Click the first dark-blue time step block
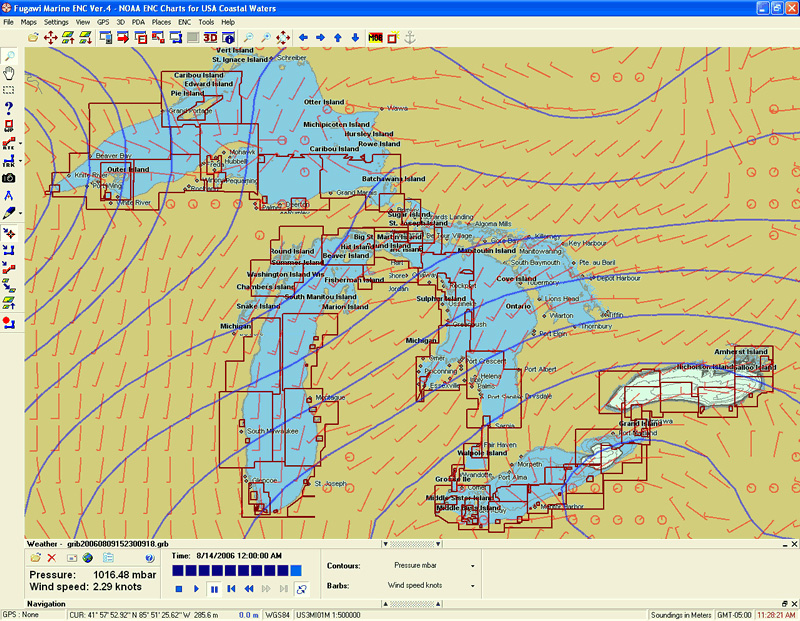 [x=178, y=570]
